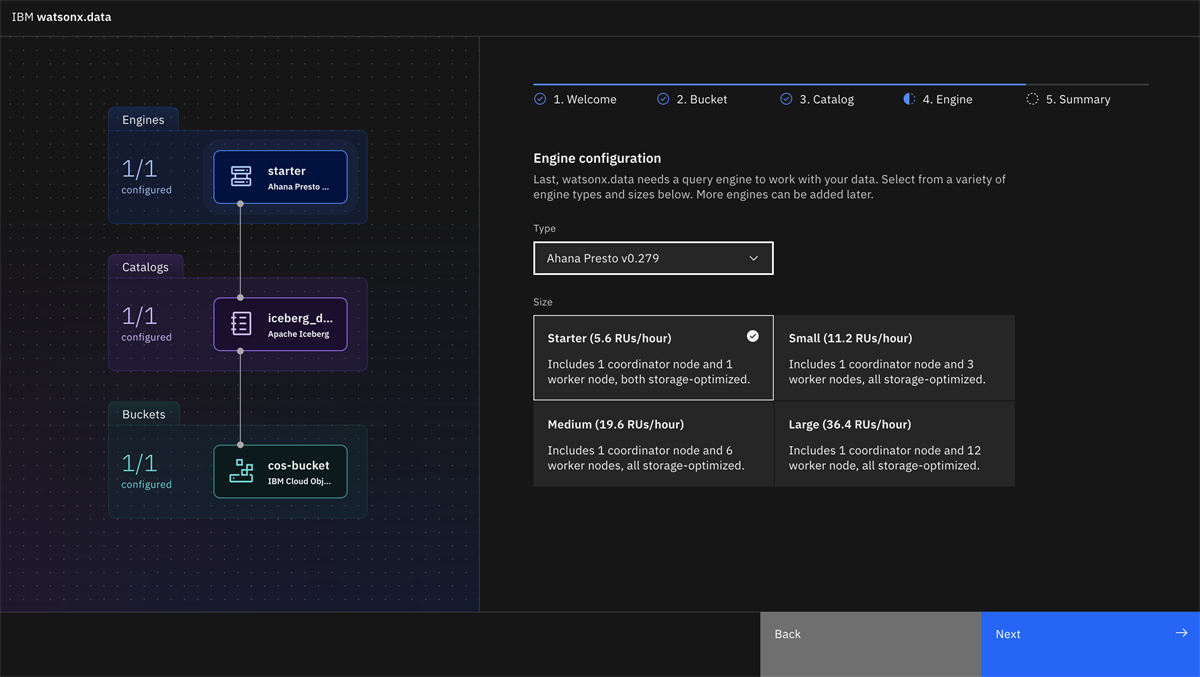Click the starter engine icon

[x=241, y=177]
